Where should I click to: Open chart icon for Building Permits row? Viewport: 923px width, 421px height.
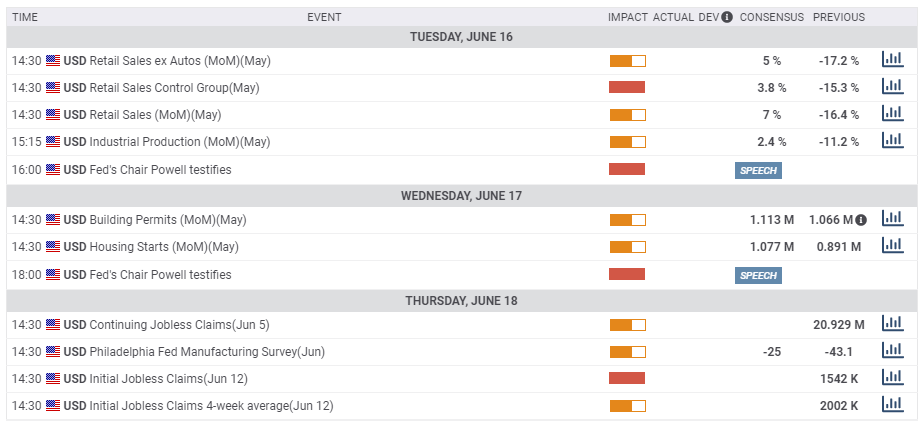pos(892,218)
